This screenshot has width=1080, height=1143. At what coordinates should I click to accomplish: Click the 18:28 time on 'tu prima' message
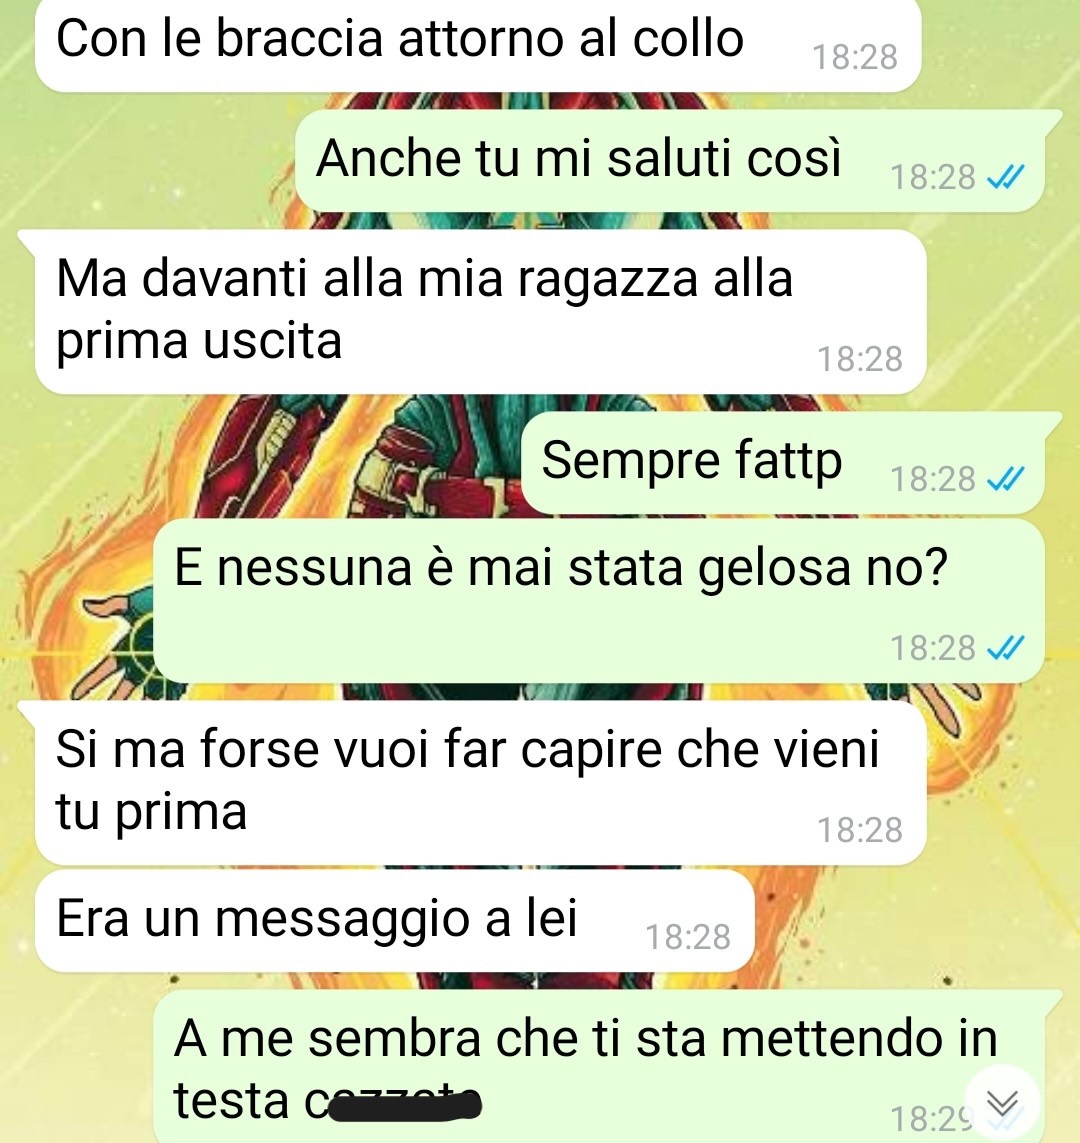point(860,830)
